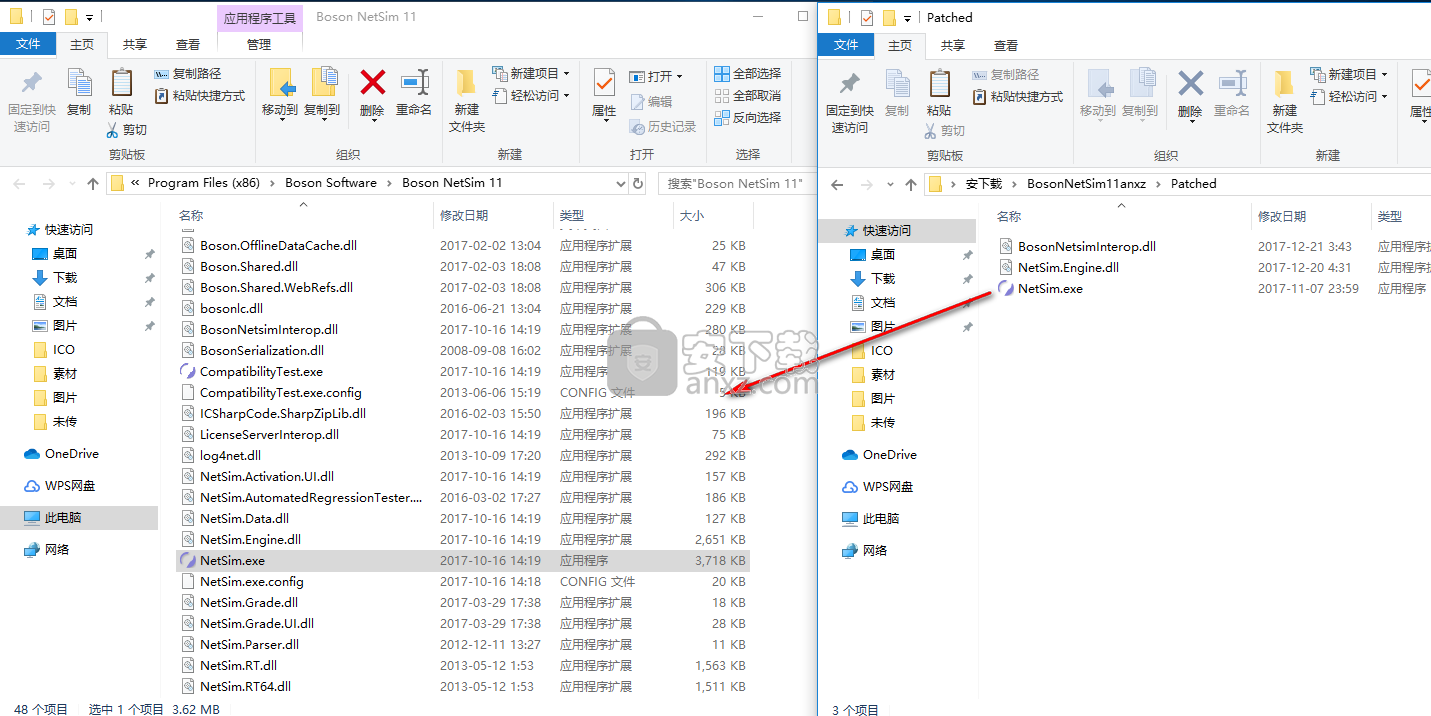1431x716 pixels.
Task: Click 粘贴快捷方式 in Boson NetSim 11 ribbon
Action: [x=200, y=96]
